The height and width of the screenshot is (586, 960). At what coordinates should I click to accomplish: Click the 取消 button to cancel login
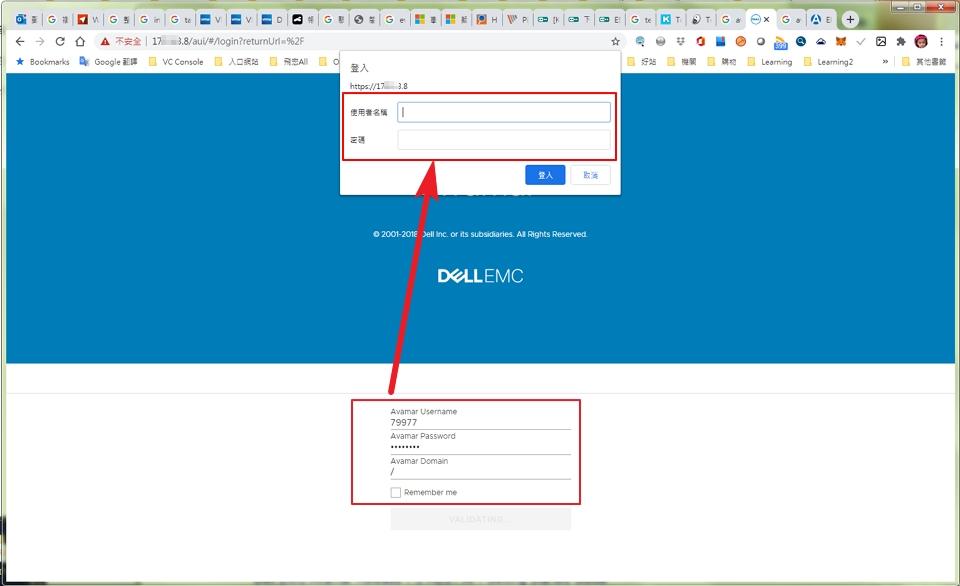pyautogui.click(x=590, y=174)
